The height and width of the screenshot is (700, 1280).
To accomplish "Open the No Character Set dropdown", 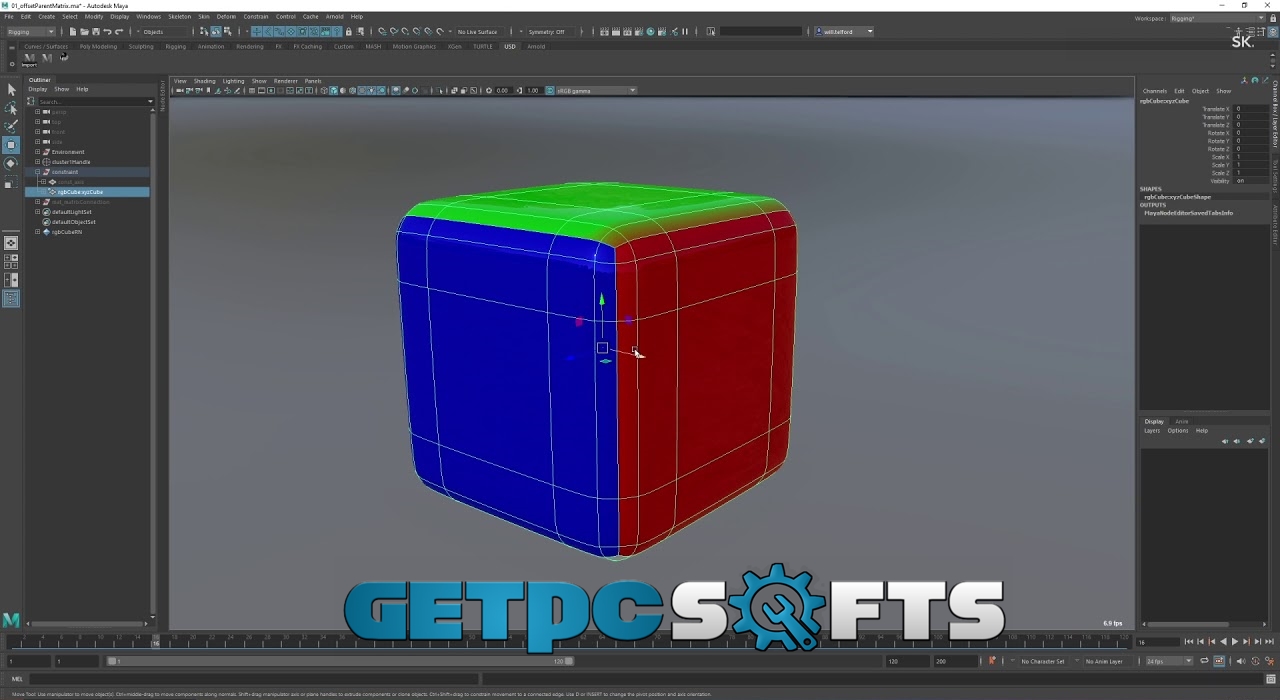I will [x=1042, y=661].
